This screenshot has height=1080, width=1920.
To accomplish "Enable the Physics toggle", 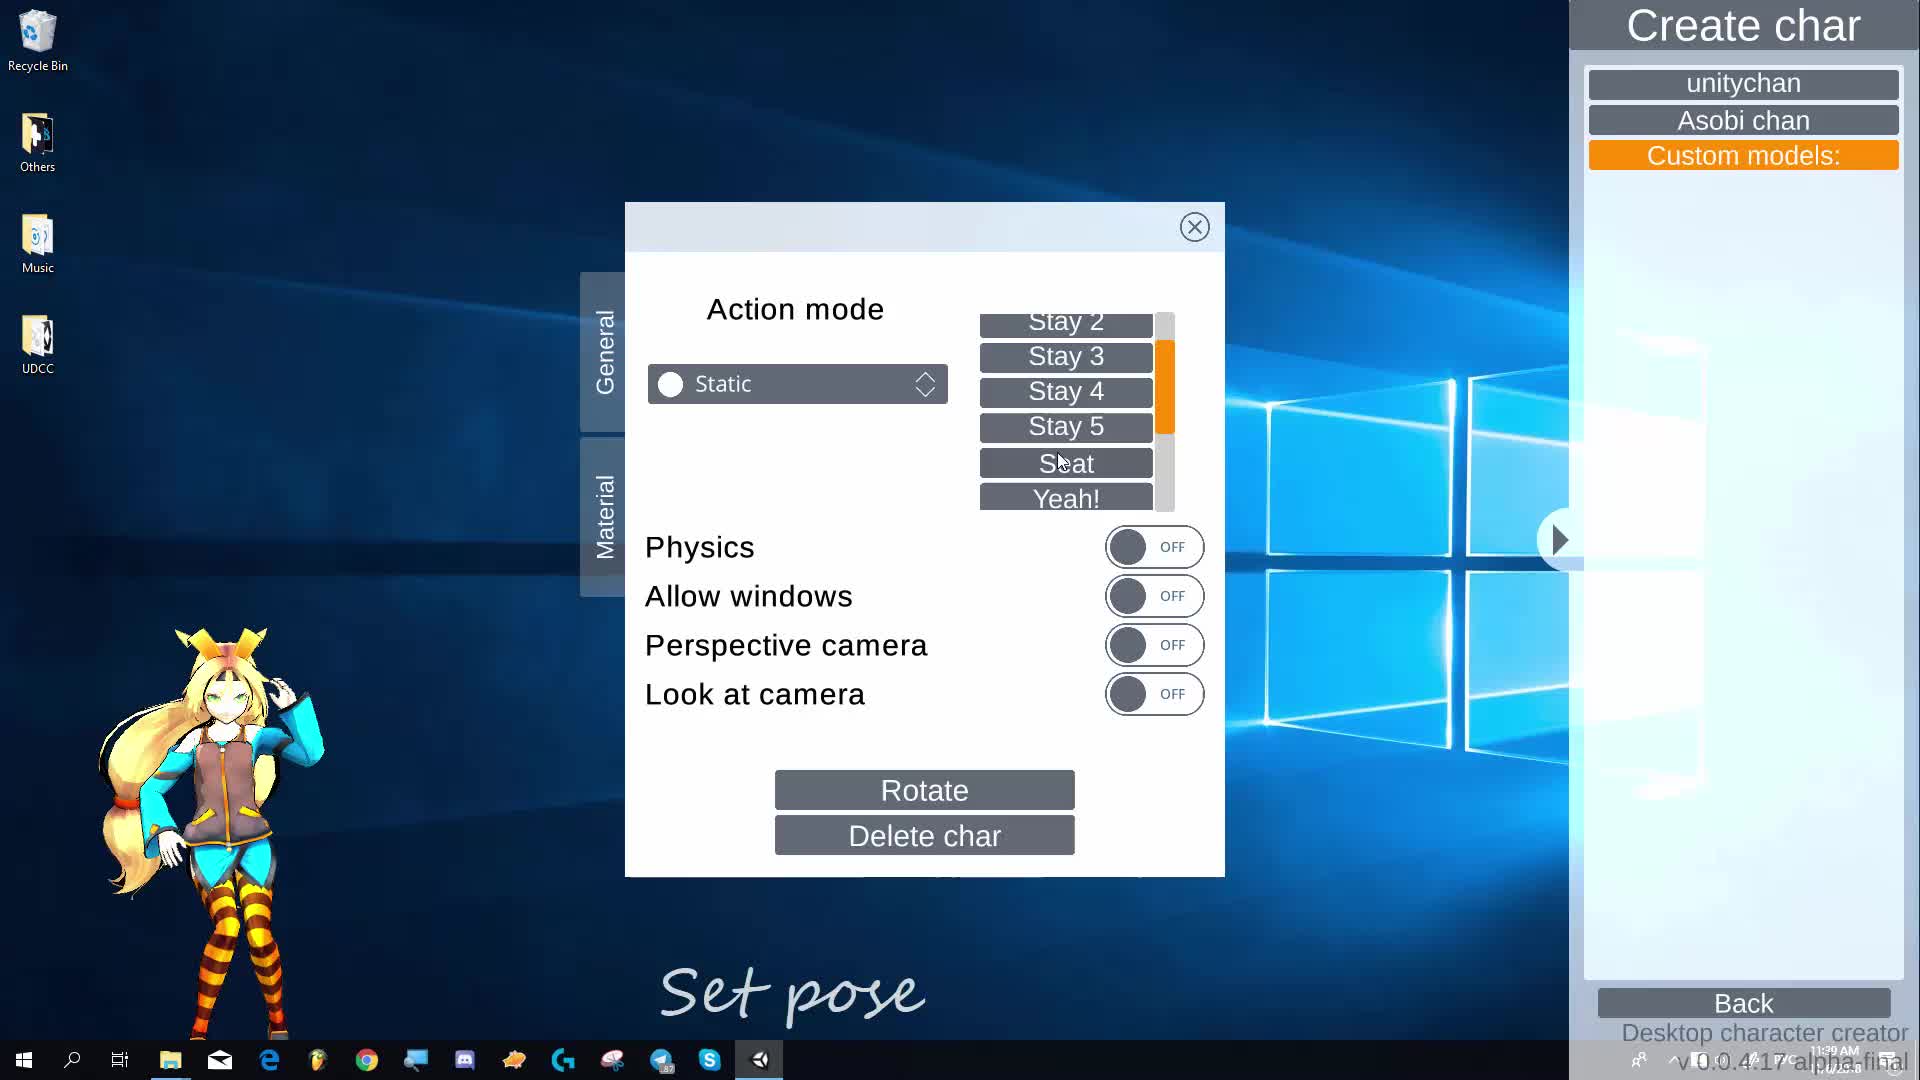I will pos(1154,547).
